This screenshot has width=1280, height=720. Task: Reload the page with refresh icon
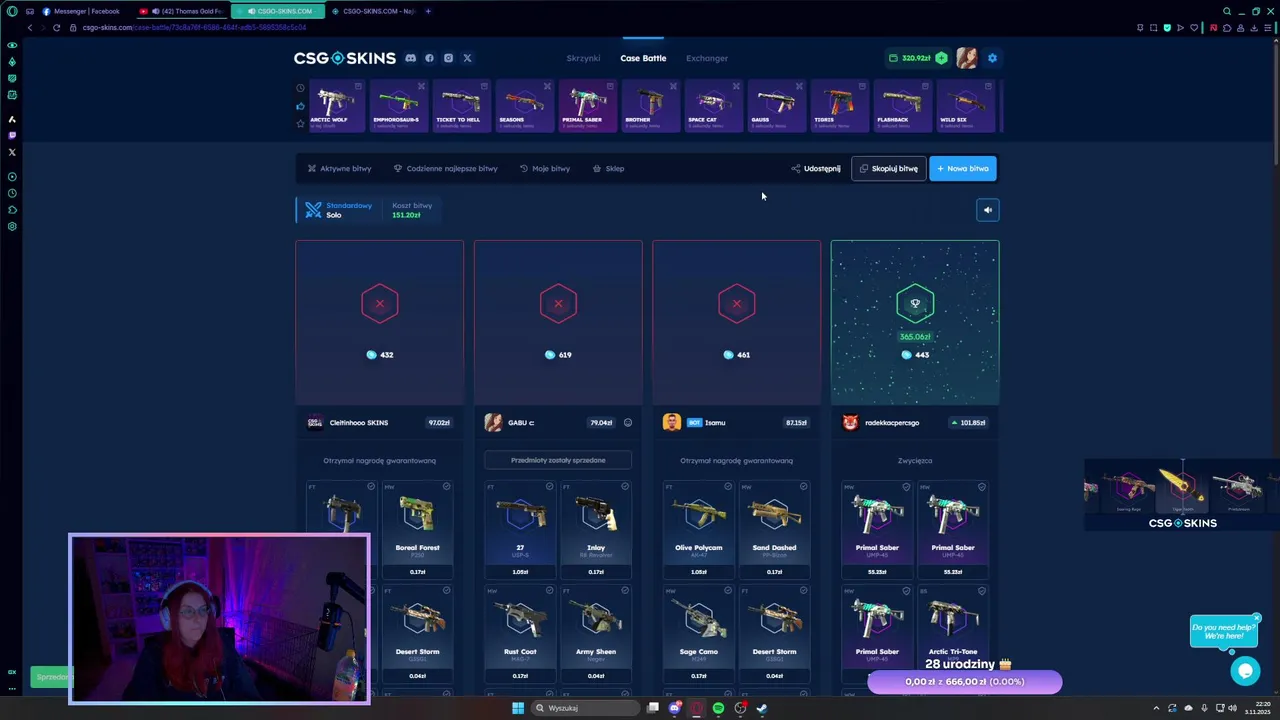point(56,27)
